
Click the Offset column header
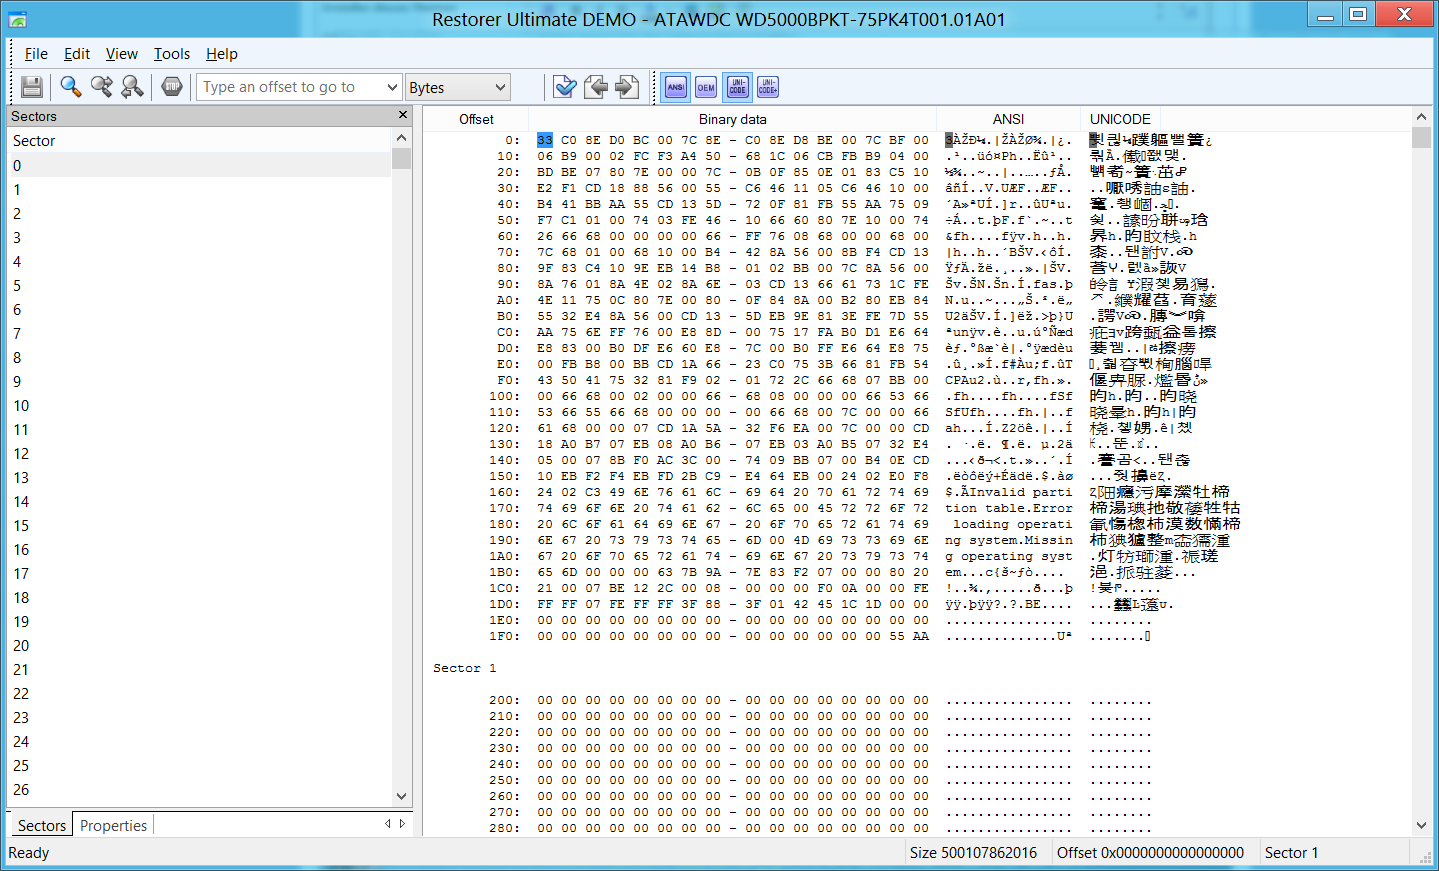(x=476, y=119)
